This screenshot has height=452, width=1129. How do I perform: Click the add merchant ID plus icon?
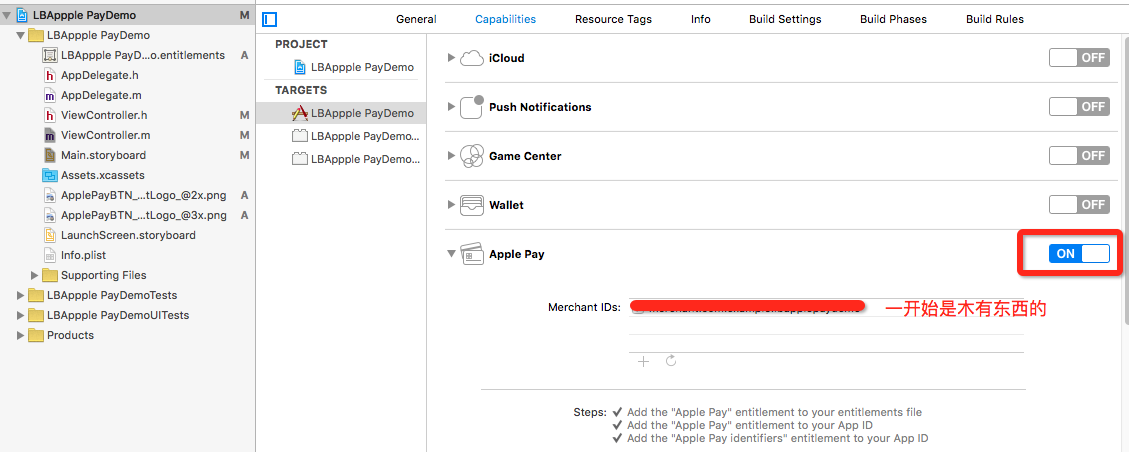[643, 361]
